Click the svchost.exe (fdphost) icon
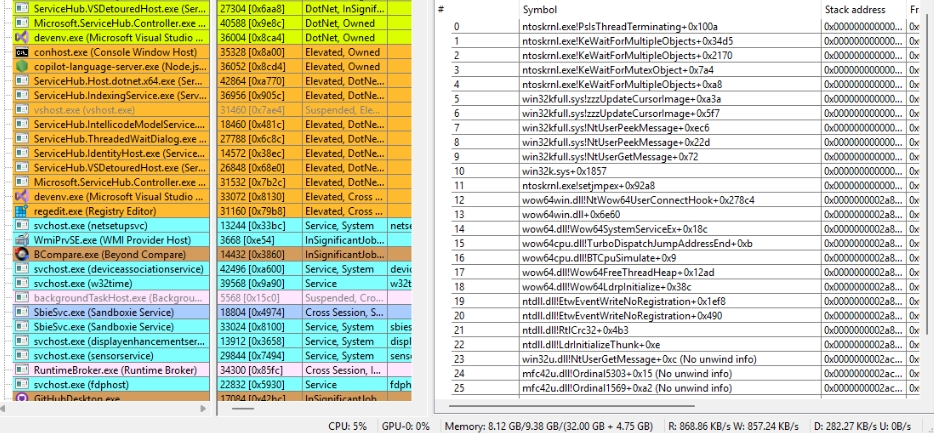934x433 pixels. [22, 385]
